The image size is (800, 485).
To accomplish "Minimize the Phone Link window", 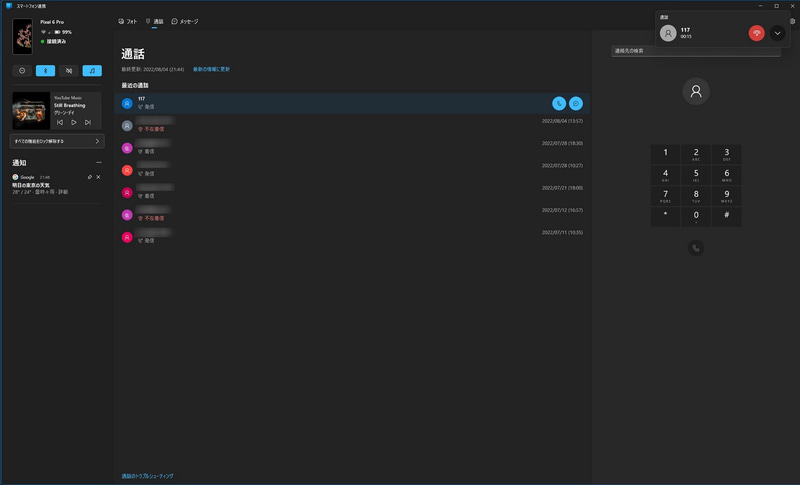I will click(x=760, y=6).
